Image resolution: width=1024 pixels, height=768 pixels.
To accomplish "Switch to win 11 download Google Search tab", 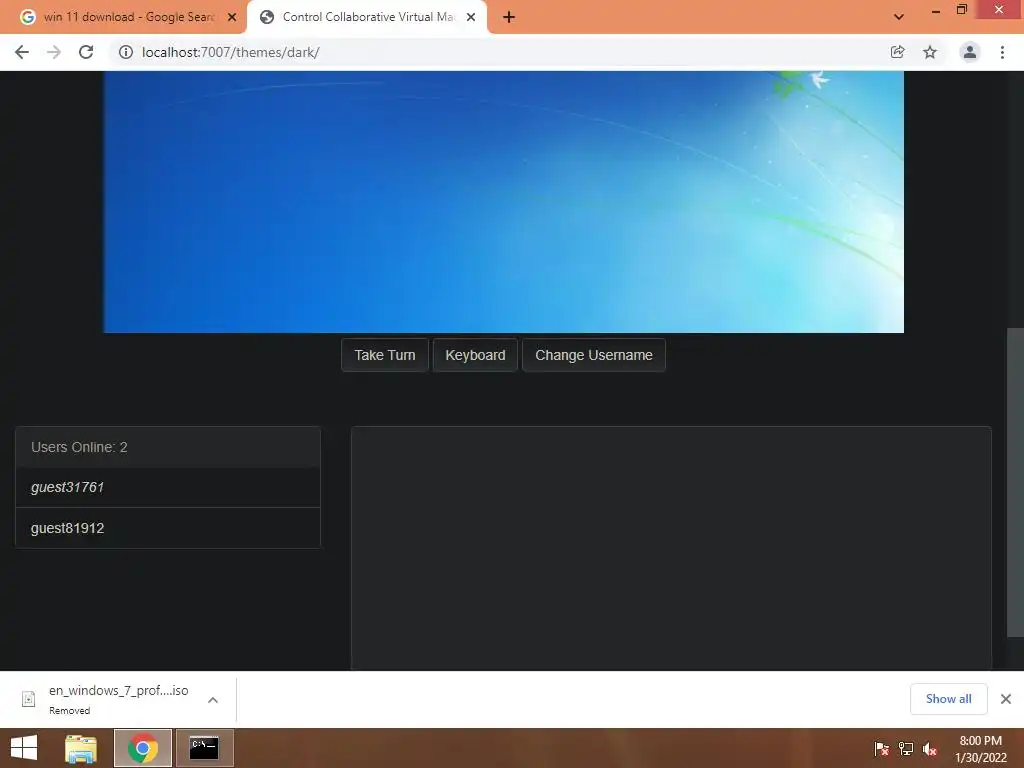I will [x=123, y=17].
